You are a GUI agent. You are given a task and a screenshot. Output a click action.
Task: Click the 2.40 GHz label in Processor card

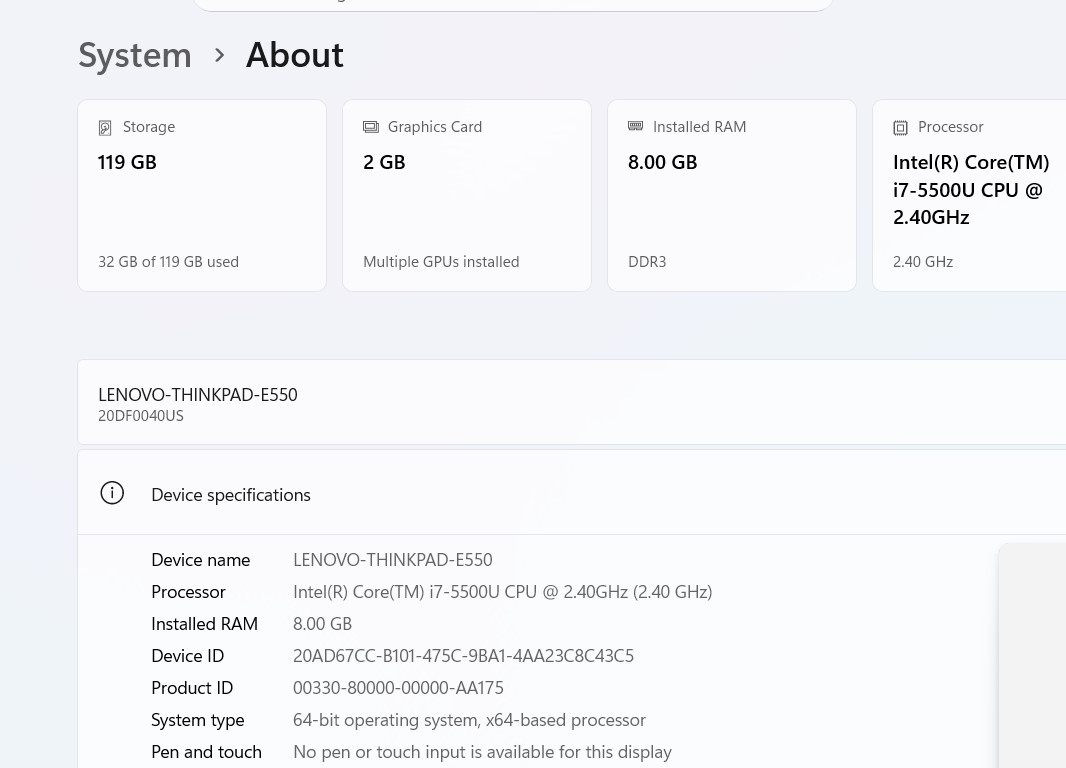[x=923, y=262]
